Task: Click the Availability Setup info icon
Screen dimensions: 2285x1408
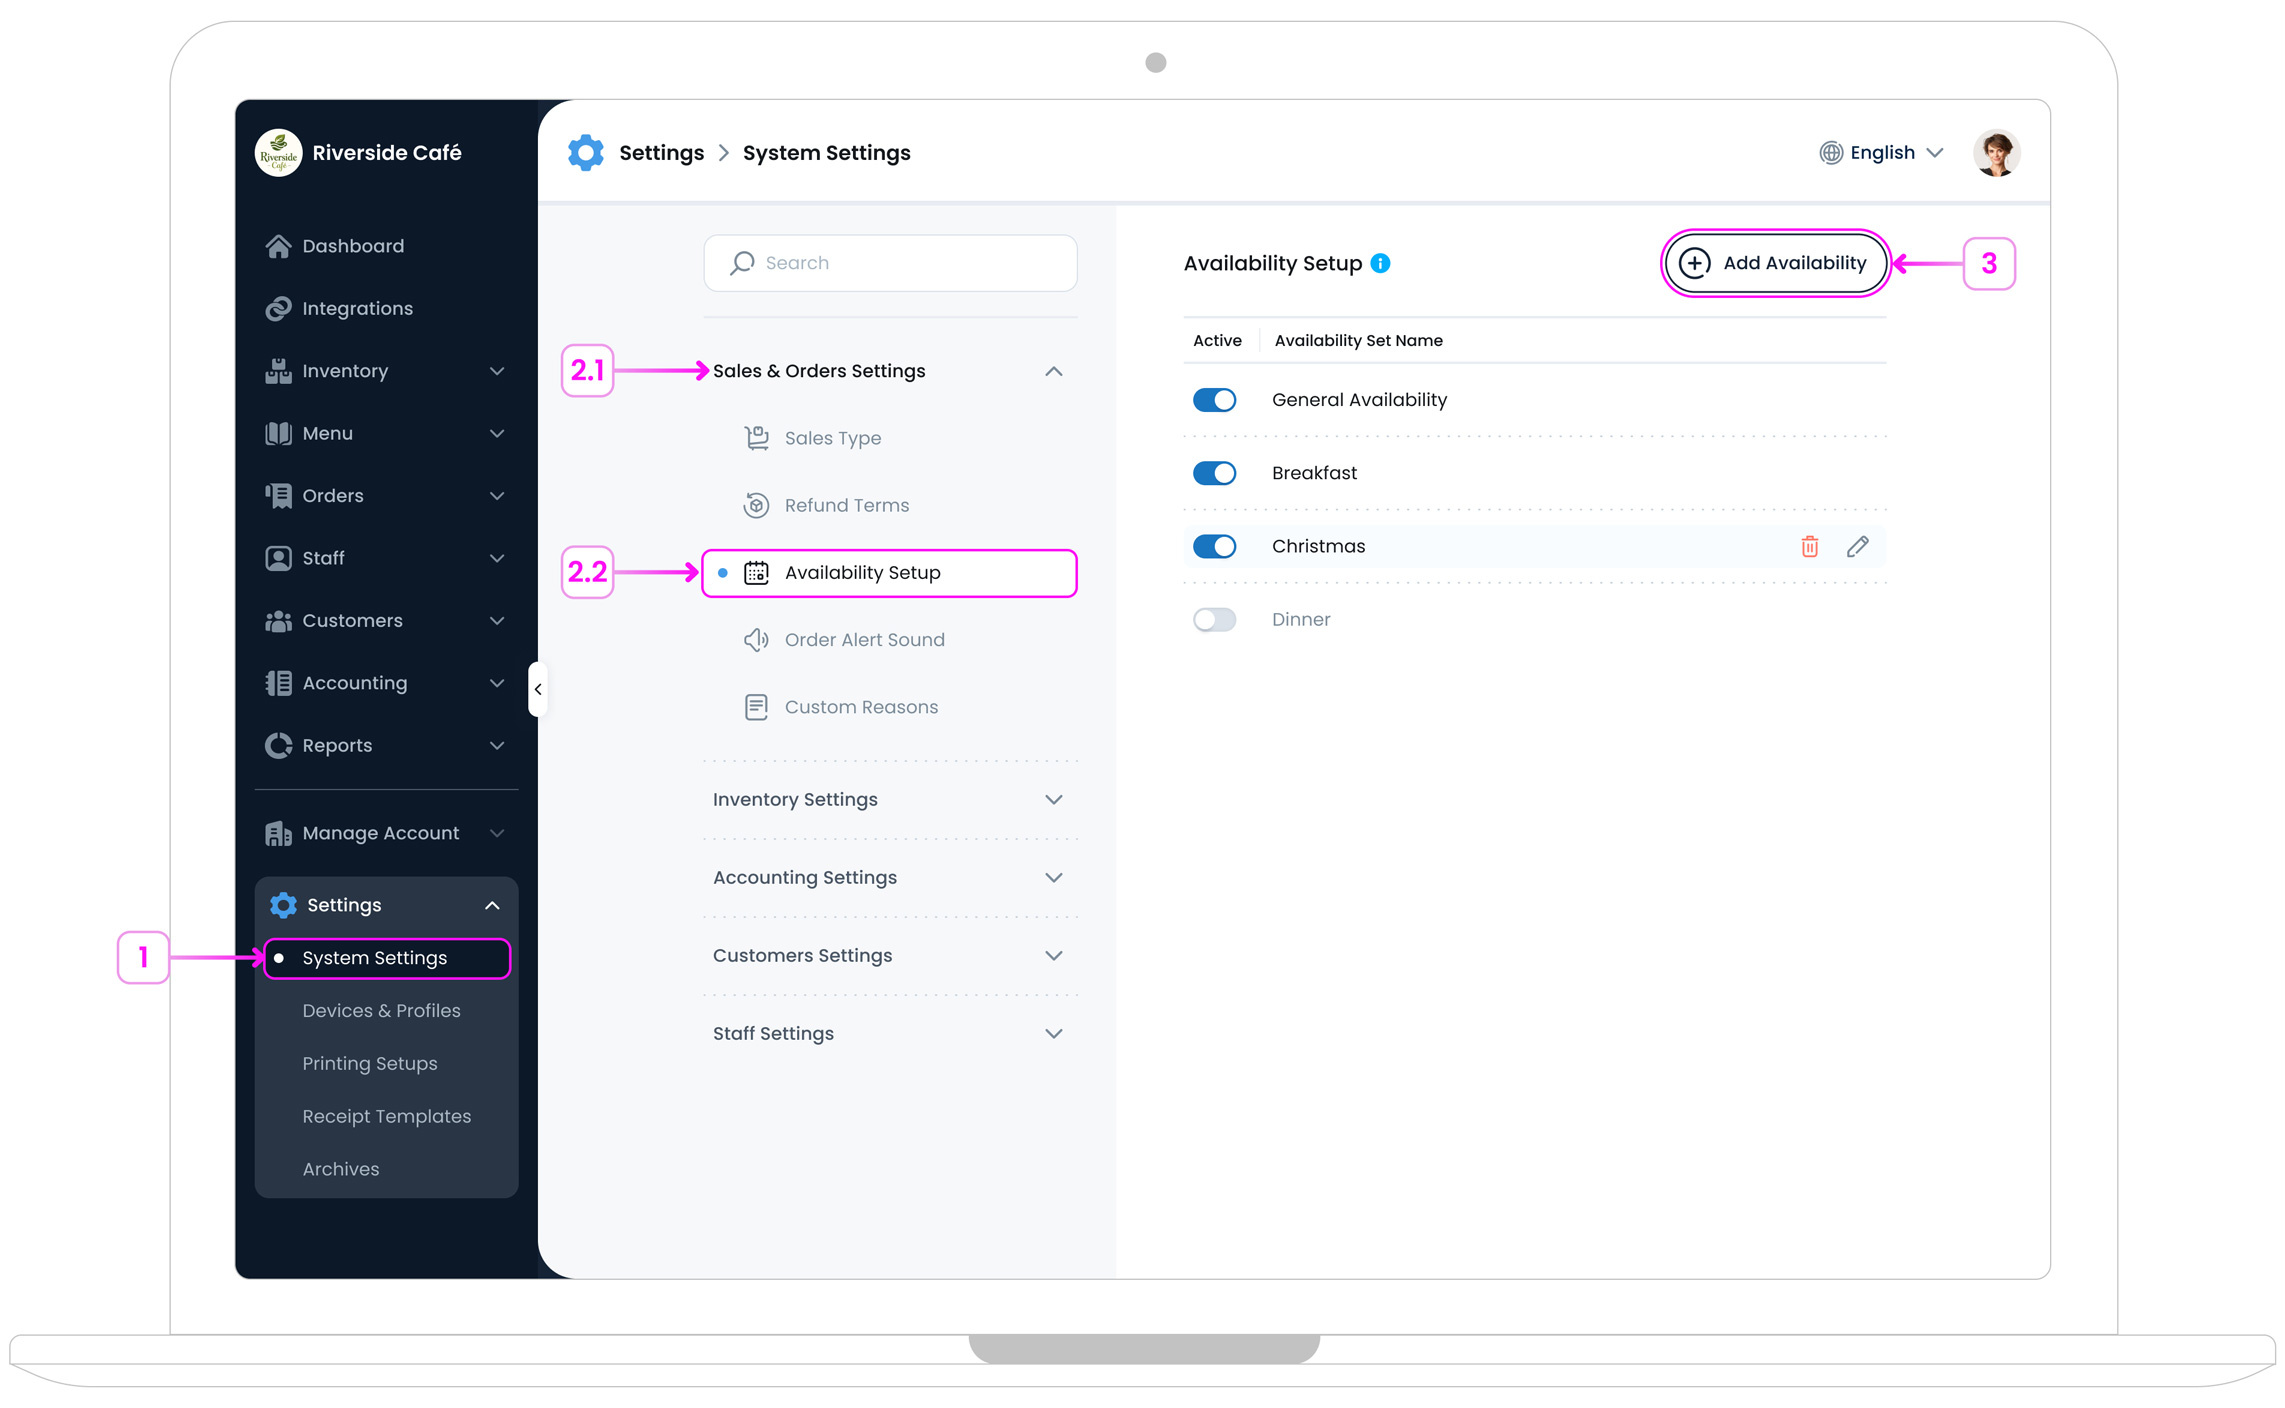Action: [1380, 263]
